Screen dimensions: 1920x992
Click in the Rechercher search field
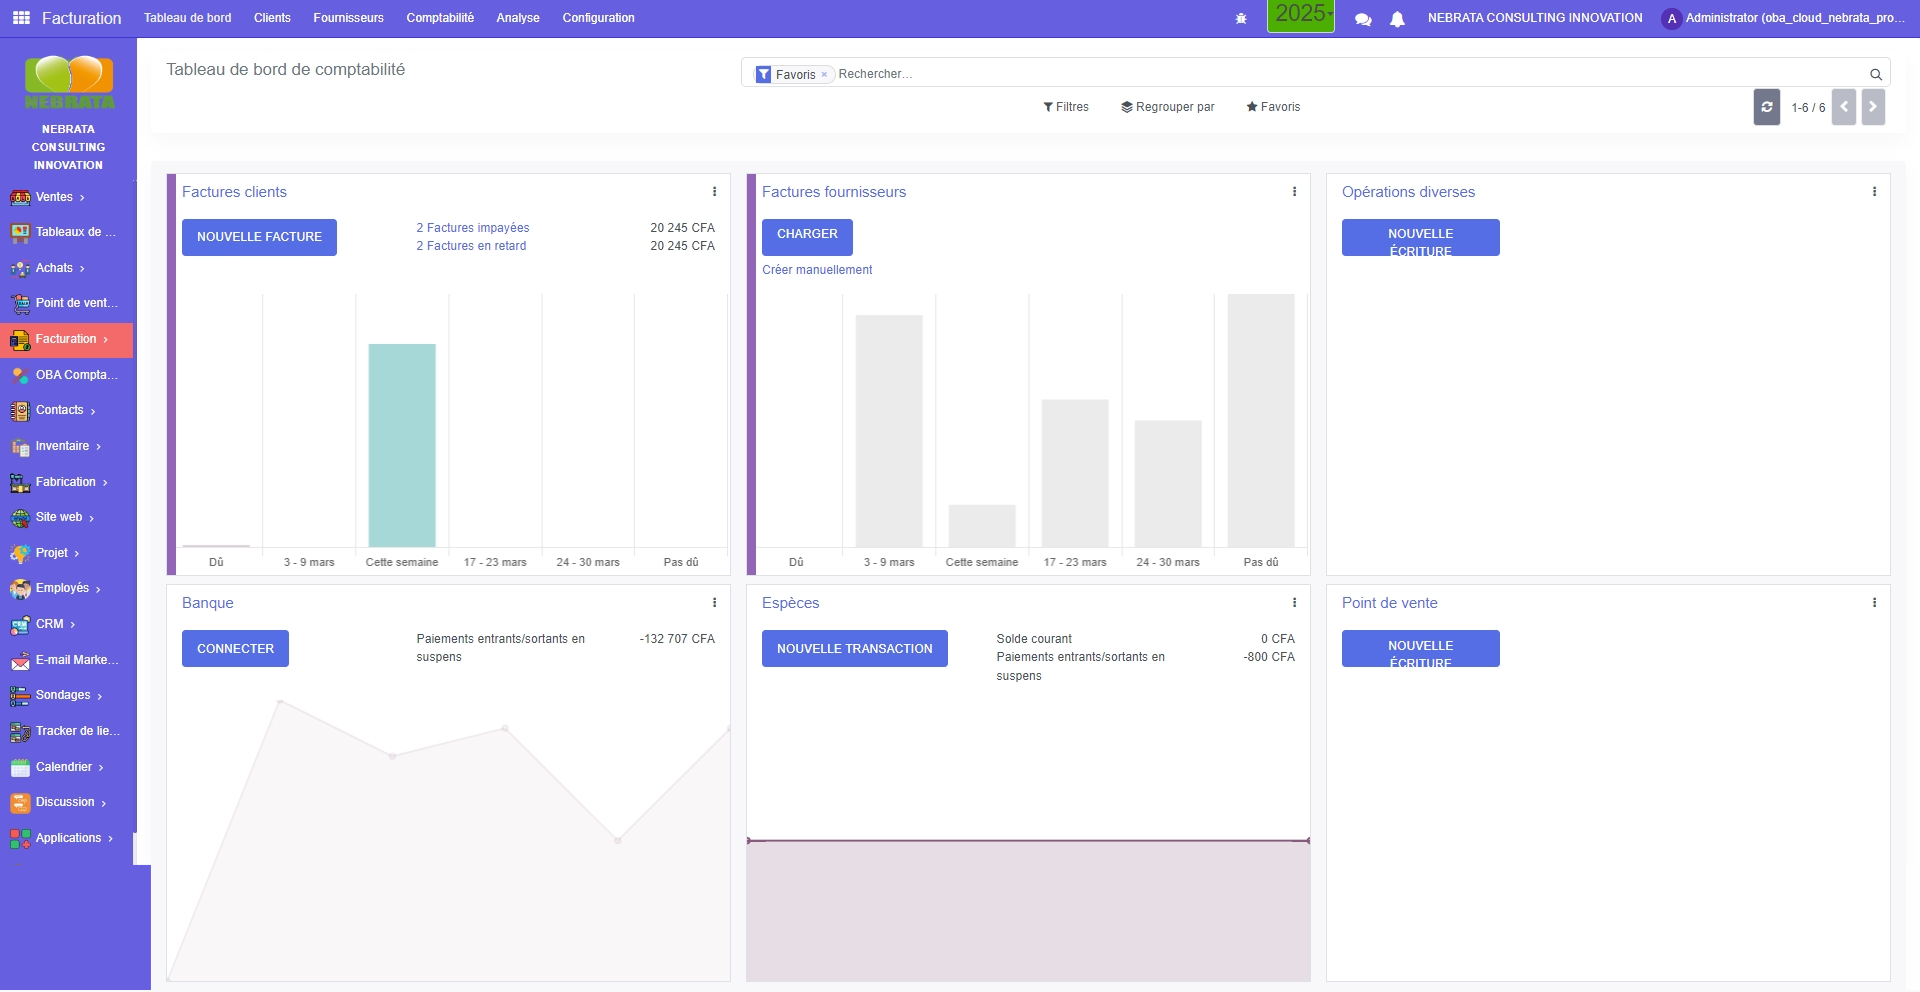1340,74
